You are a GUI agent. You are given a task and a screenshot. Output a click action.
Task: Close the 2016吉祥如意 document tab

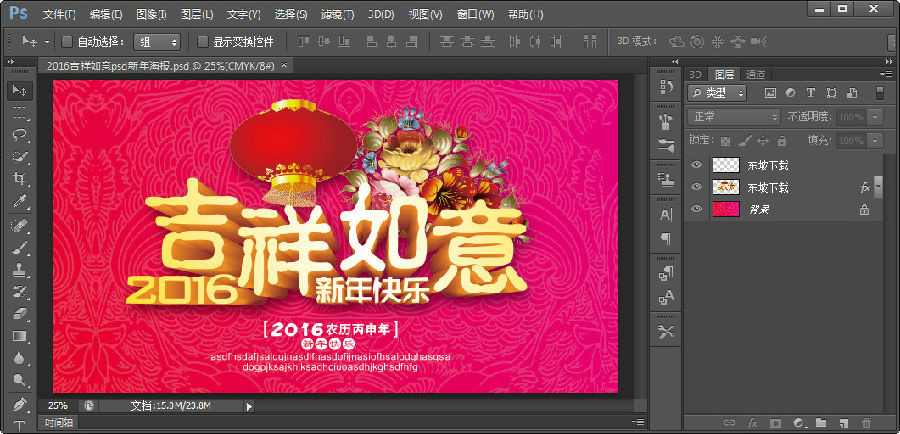[285, 65]
